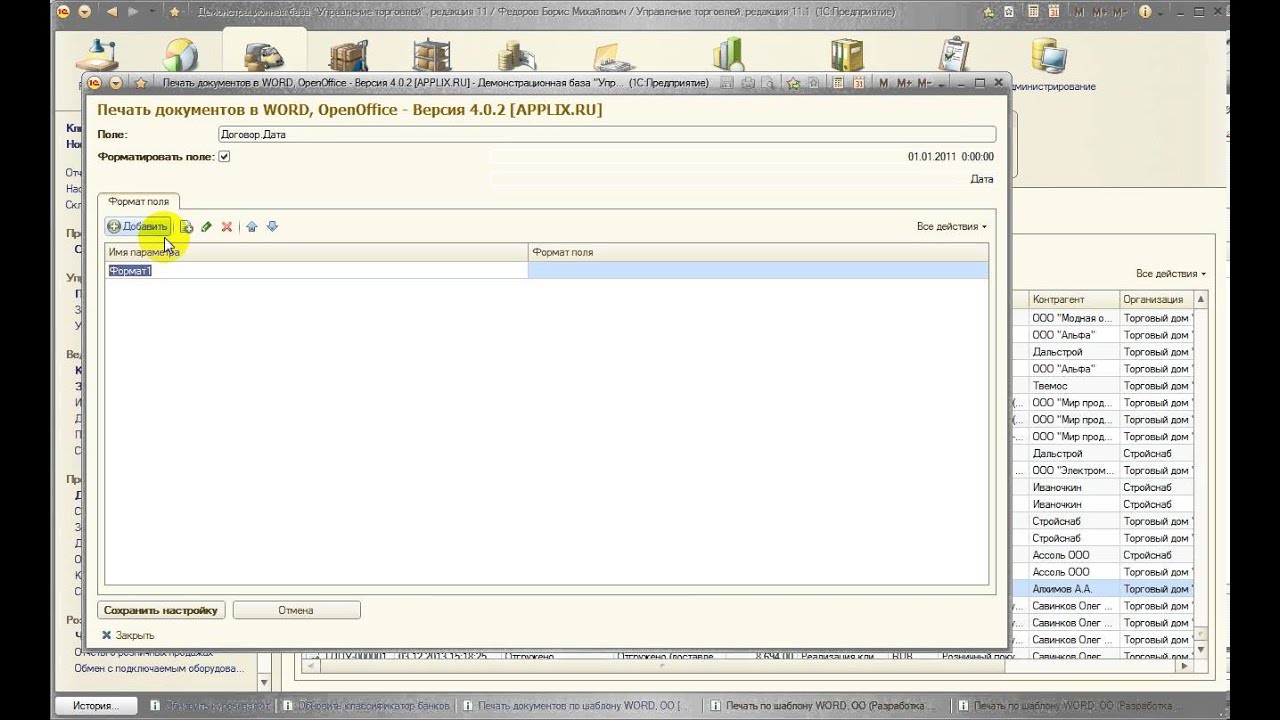Select the Формат1 cell in table
The image size is (1280, 720).
[x=316, y=271]
